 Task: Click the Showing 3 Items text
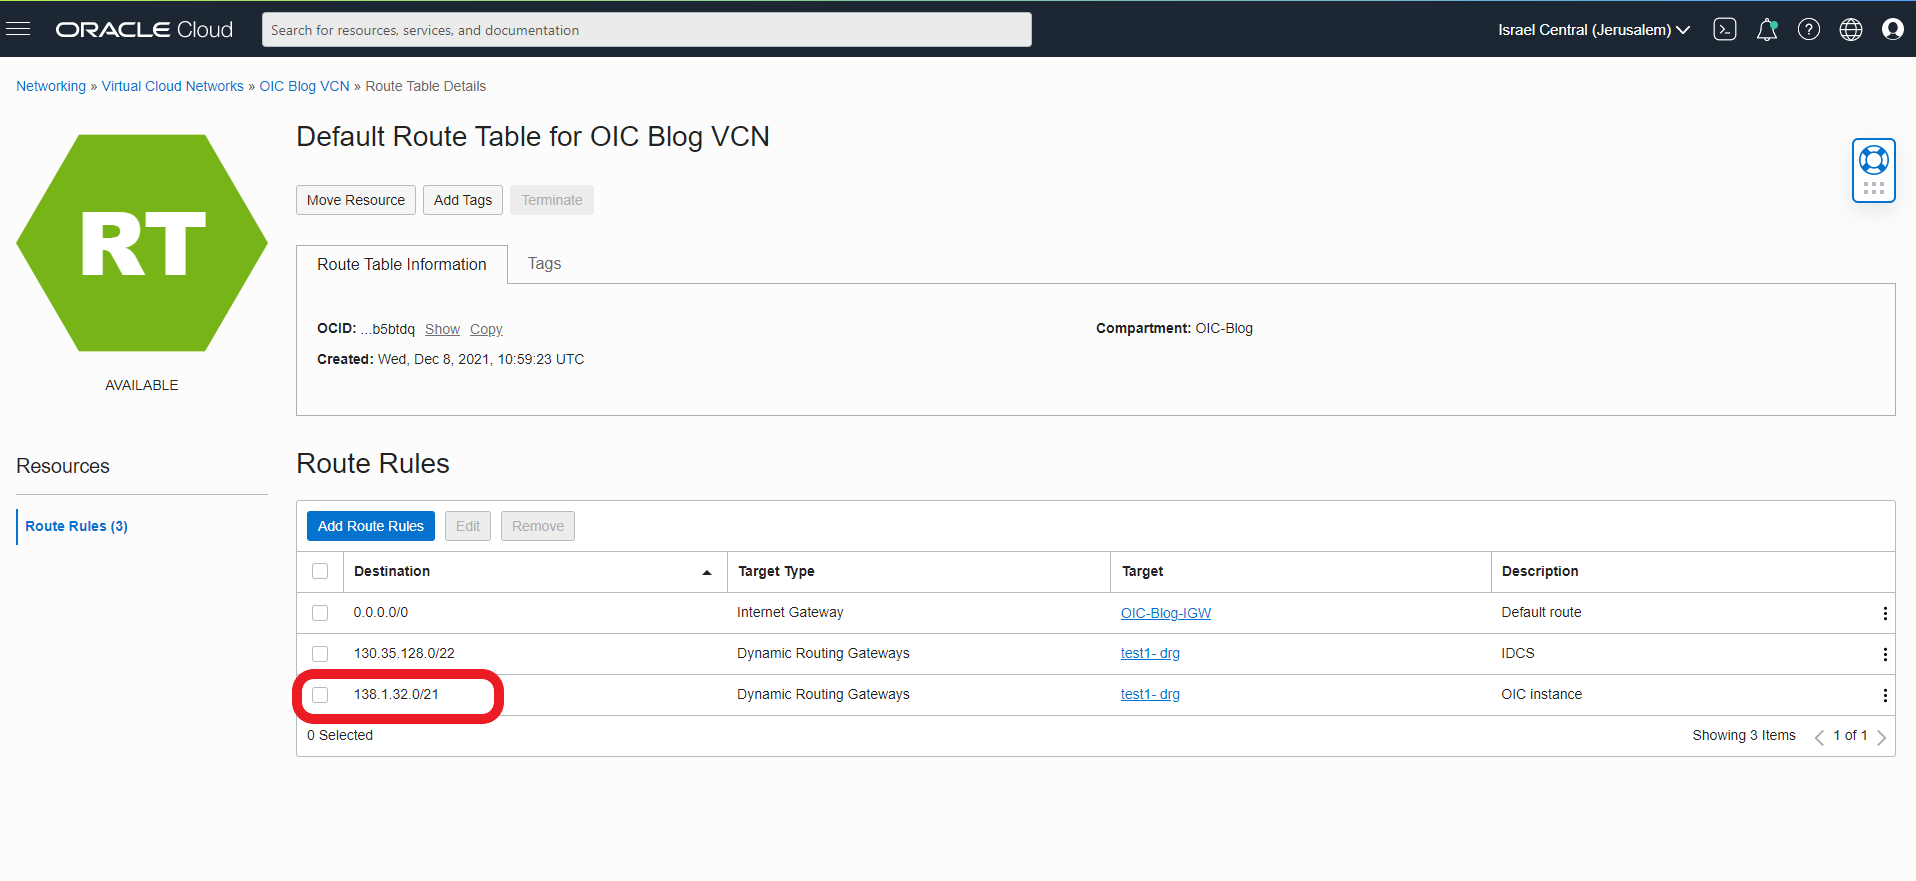click(1744, 735)
